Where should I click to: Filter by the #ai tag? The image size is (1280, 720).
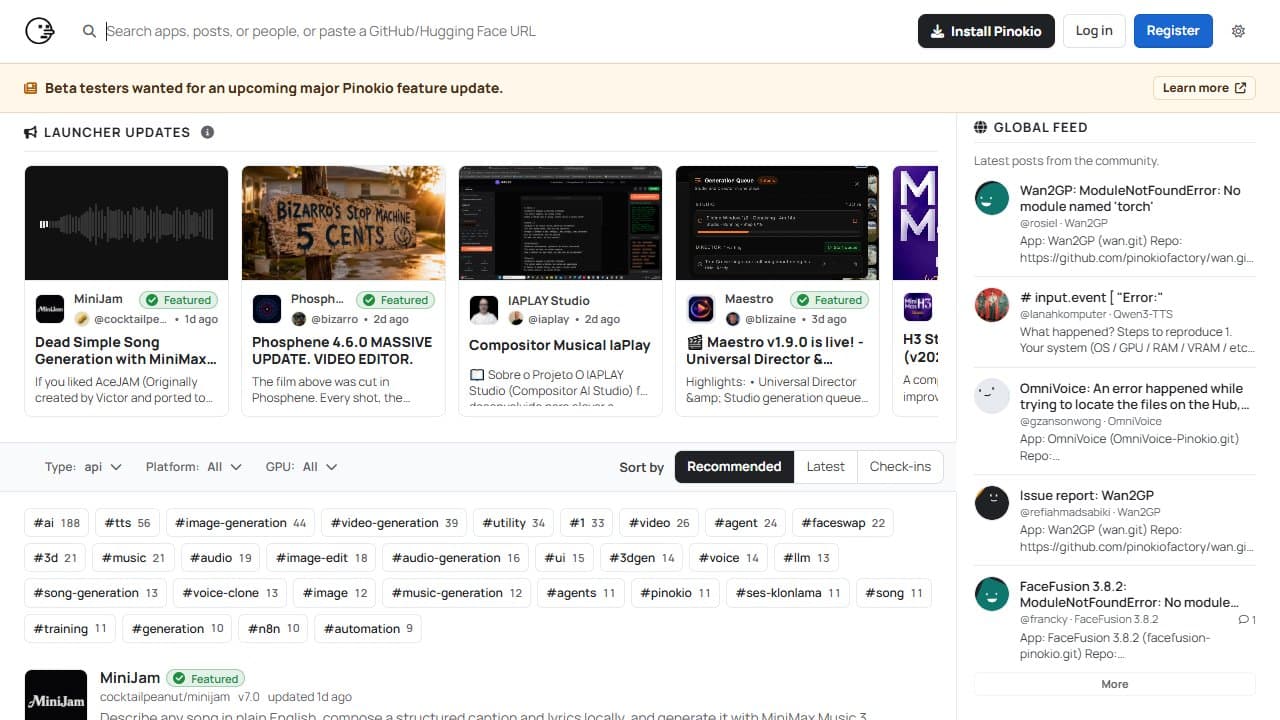(57, 523)
